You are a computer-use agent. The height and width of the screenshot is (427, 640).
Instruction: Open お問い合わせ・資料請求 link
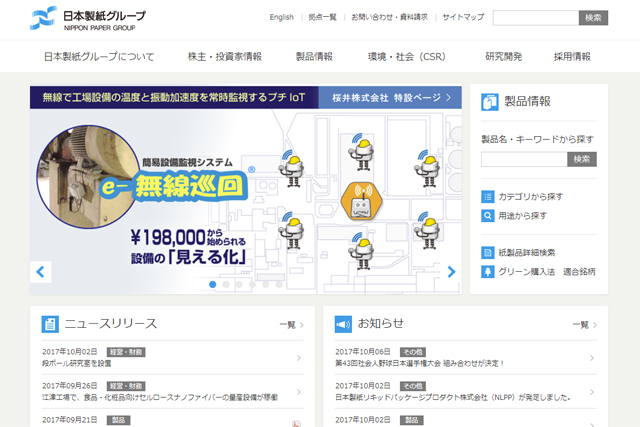pos(389,17)
